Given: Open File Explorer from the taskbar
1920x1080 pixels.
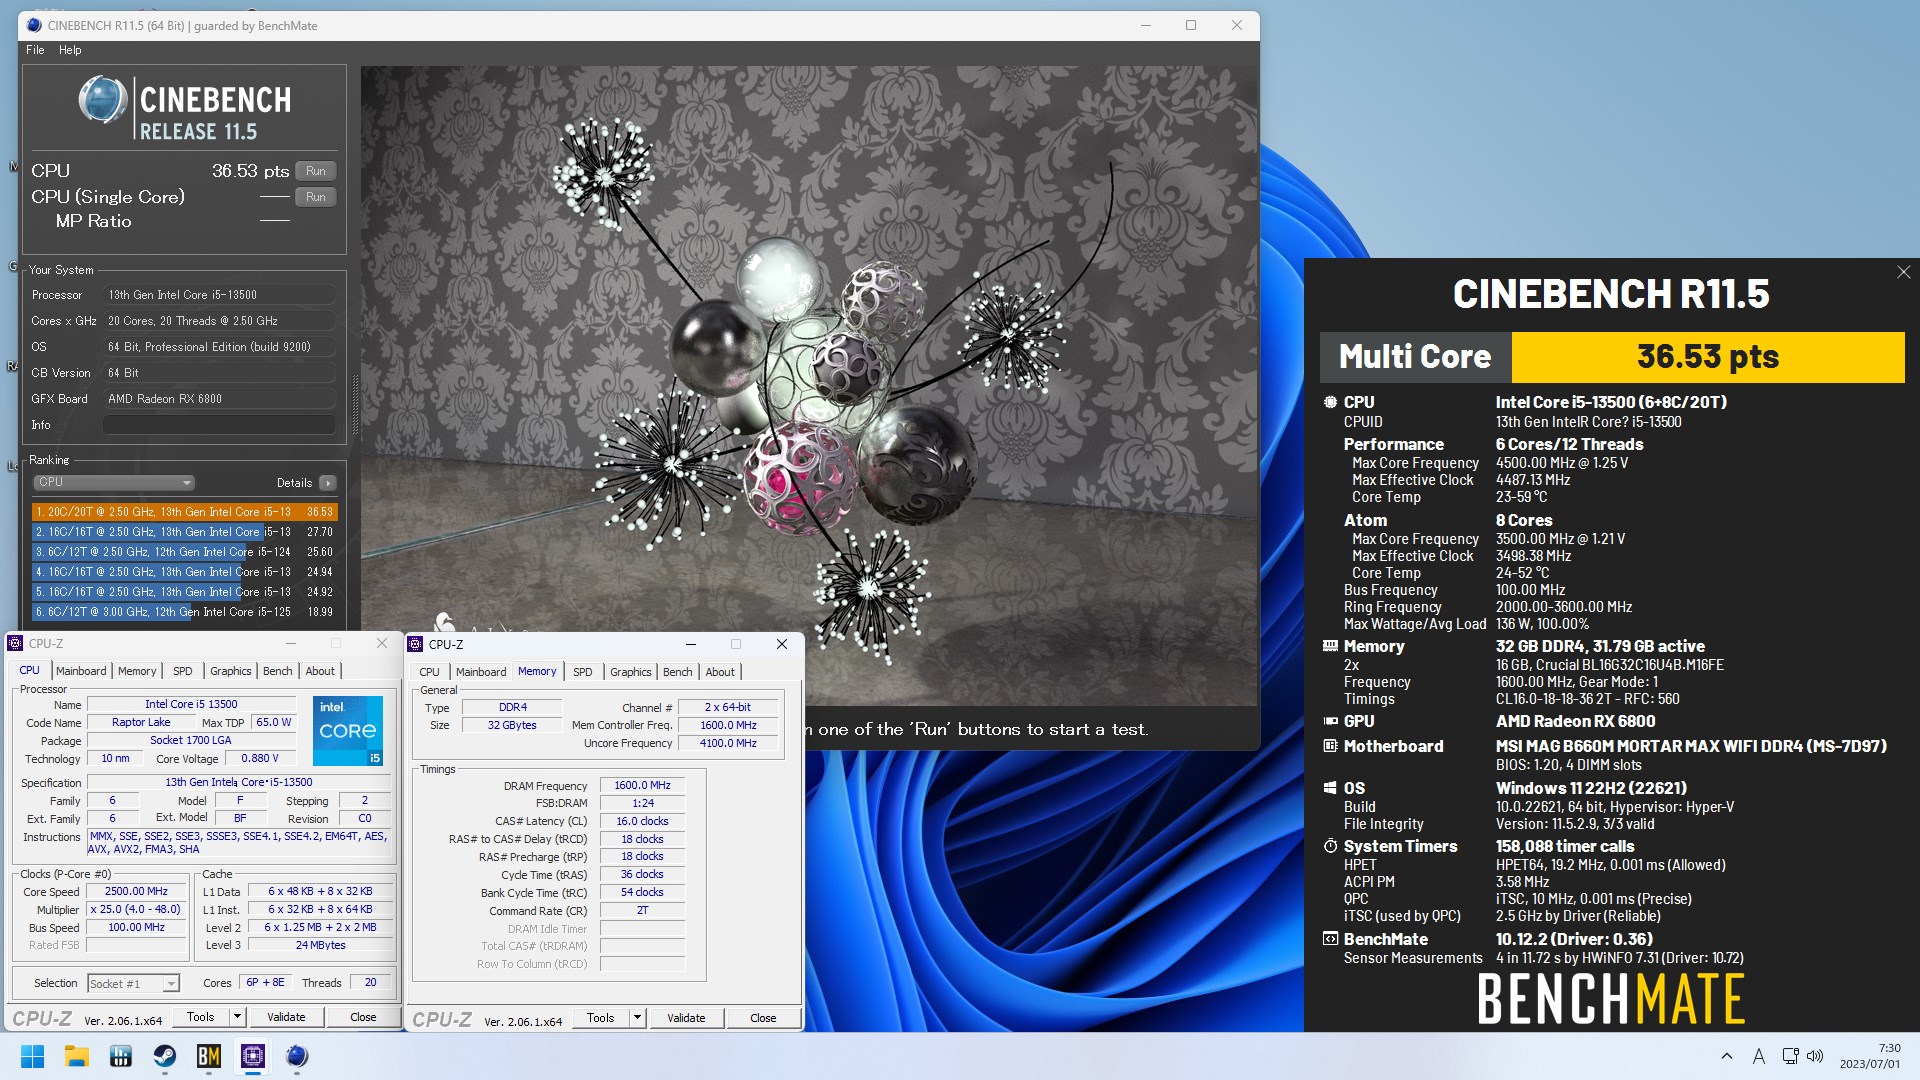Looking at the screenshot, I should tap(76, 1056).
